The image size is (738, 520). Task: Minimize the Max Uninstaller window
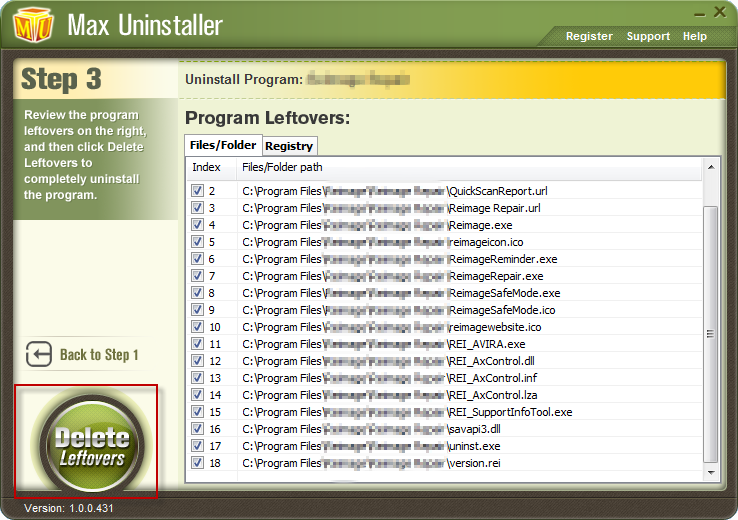coord(700,15)
